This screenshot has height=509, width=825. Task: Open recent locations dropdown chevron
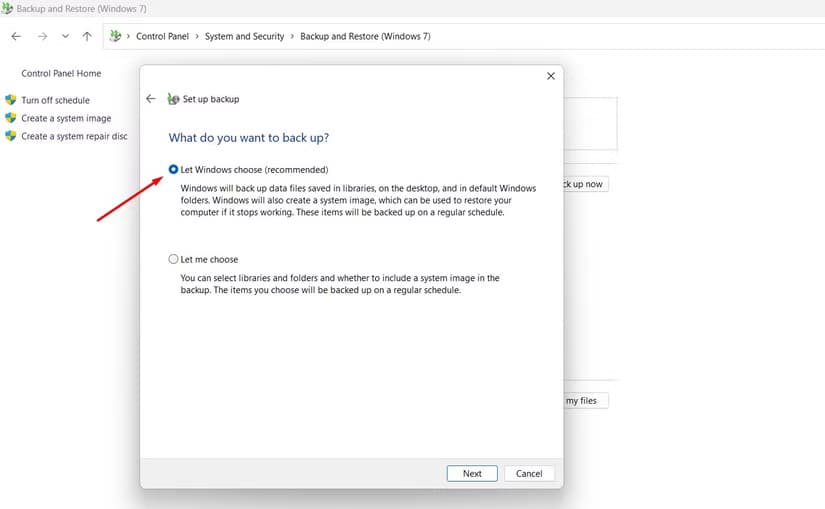click(65, 36)
